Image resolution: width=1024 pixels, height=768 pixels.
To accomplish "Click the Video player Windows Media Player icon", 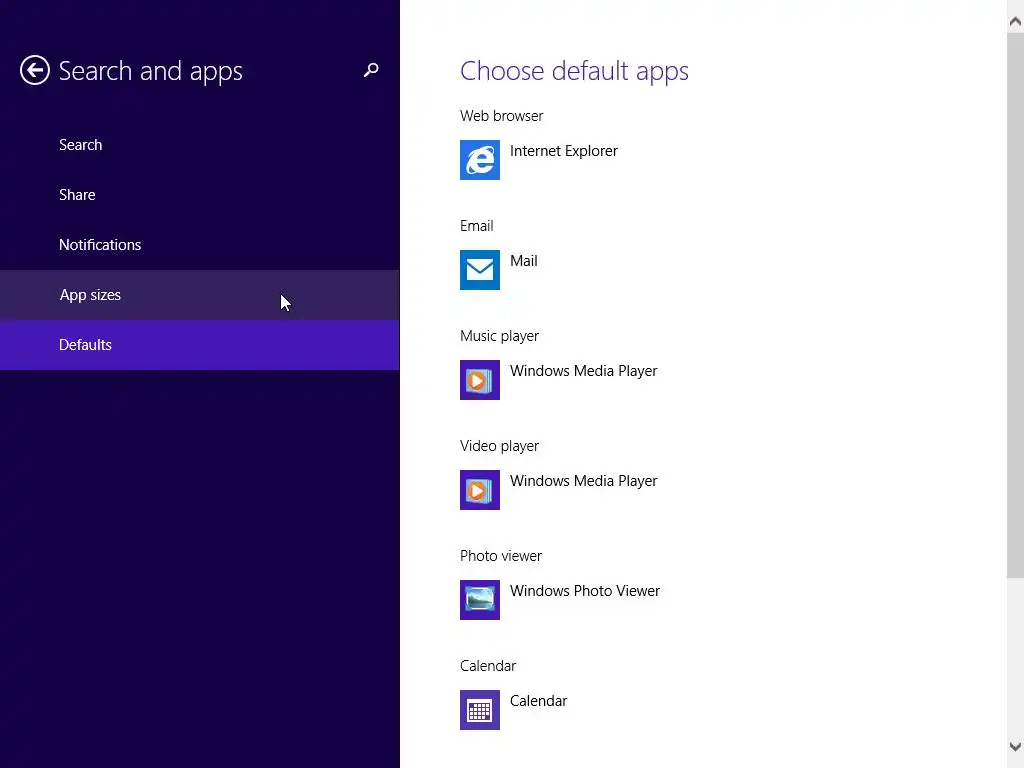I will pos(479,490).
